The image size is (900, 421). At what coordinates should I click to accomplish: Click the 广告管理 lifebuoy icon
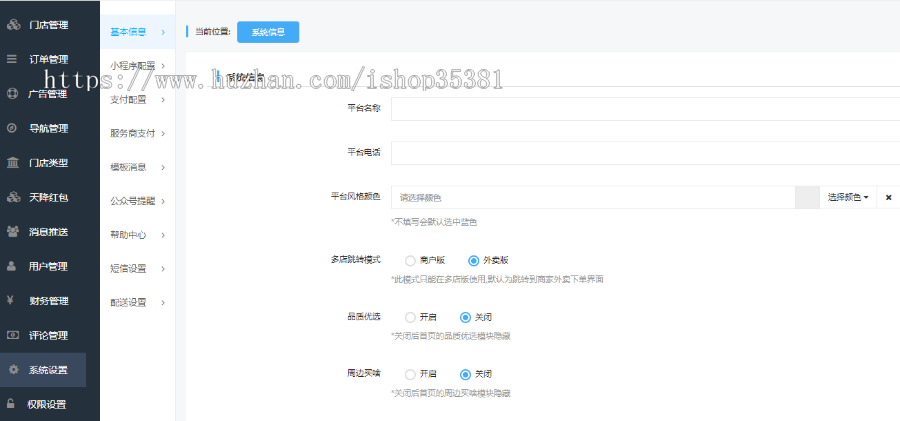(x=12, y=94)
